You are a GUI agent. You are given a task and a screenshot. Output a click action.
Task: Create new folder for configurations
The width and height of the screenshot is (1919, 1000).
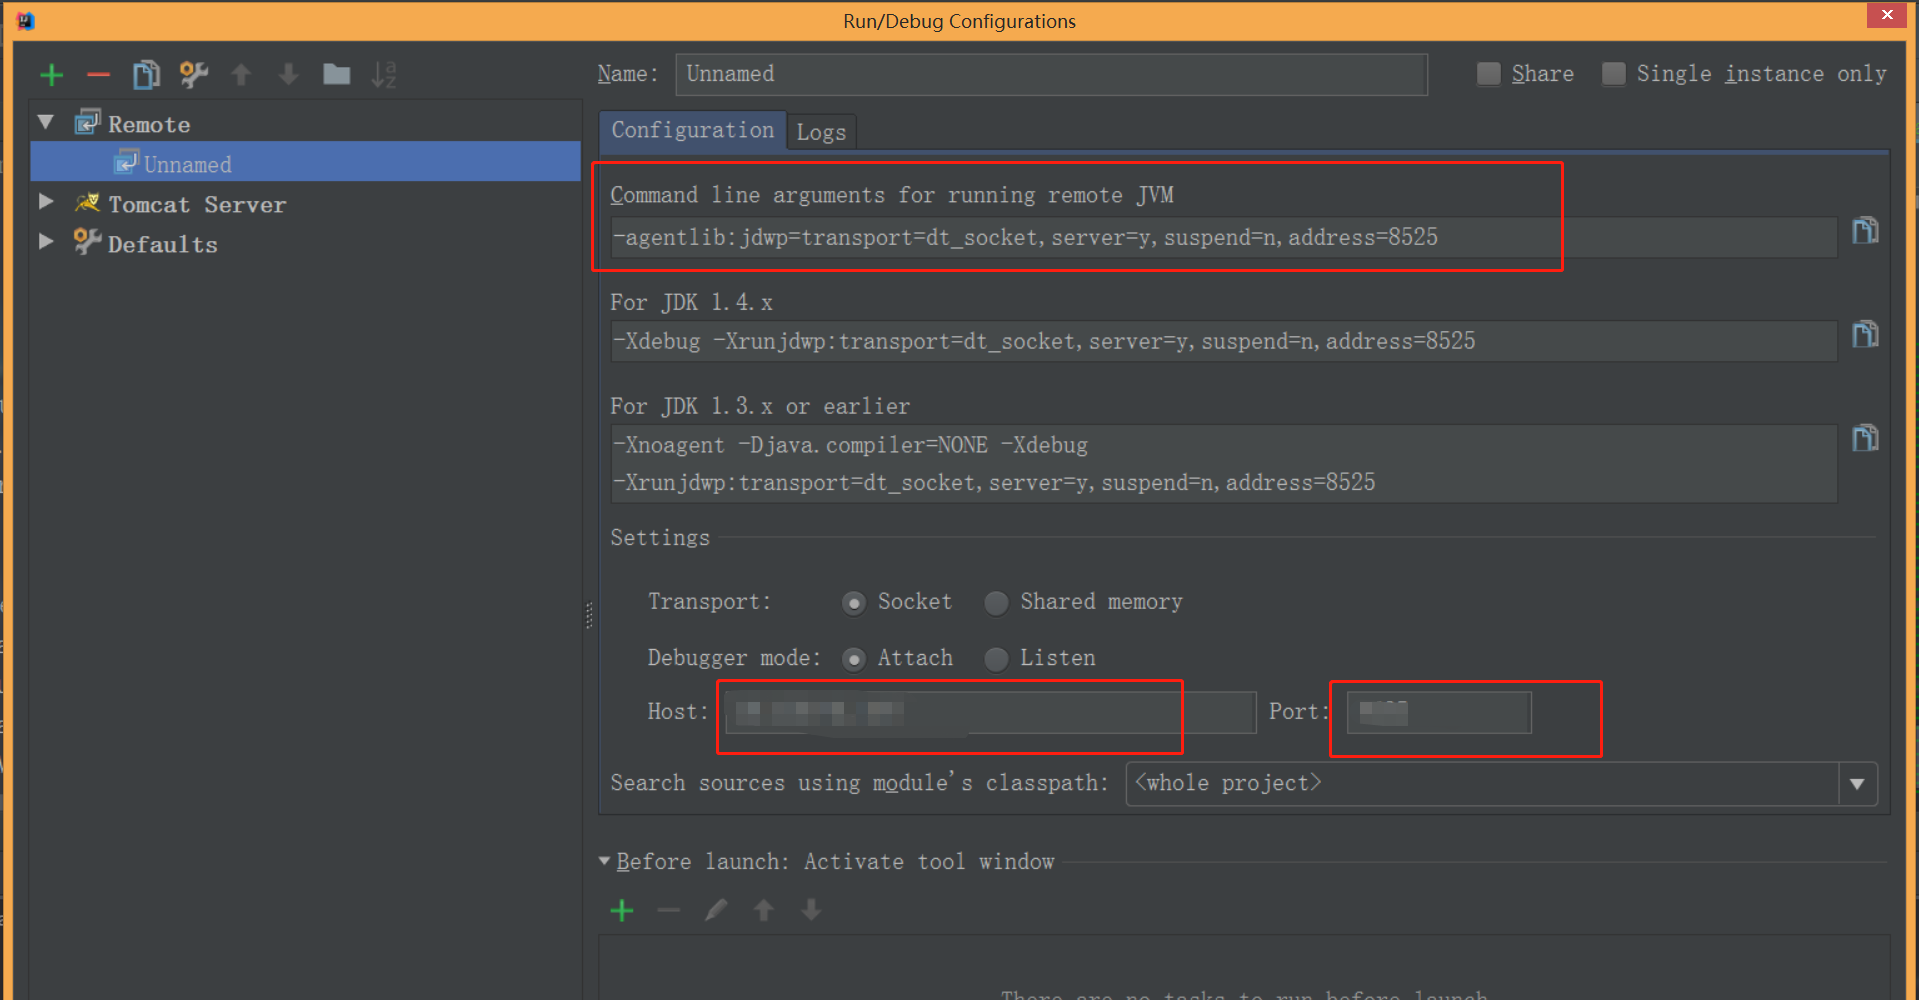coord(336,74)
